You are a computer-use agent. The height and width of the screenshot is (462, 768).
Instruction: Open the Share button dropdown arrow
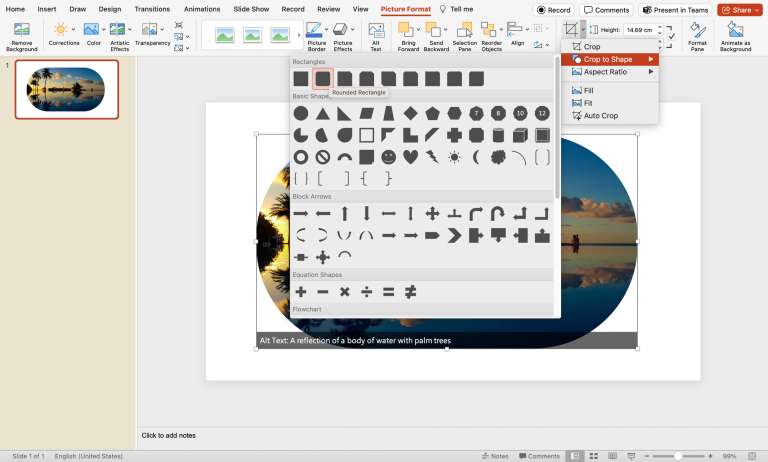757,10
